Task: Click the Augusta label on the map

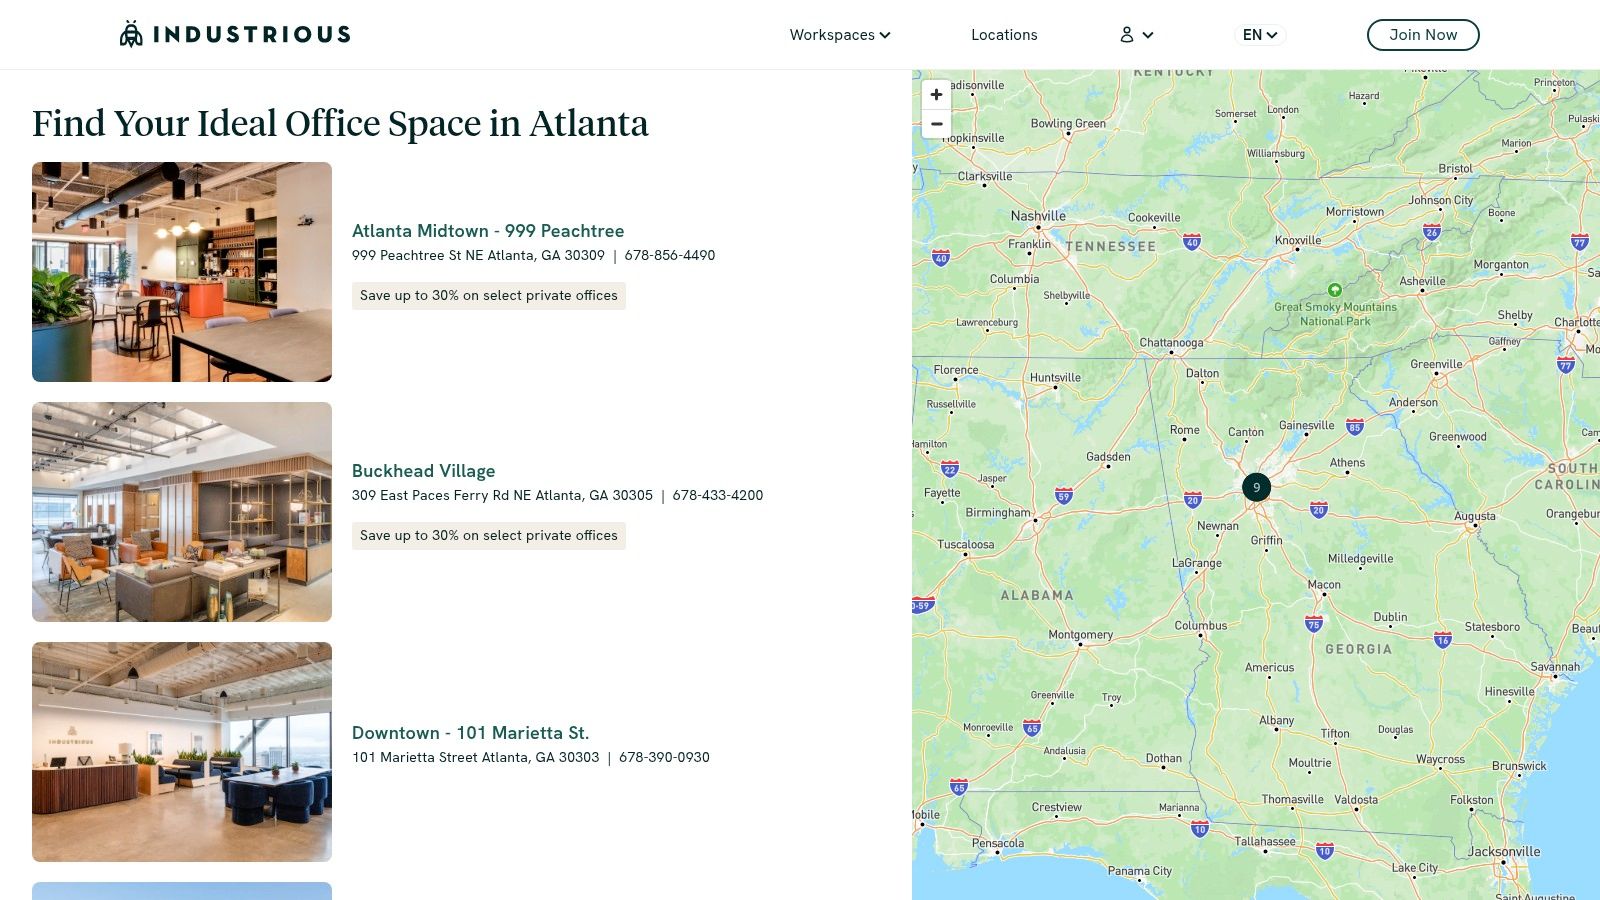Action: pos(1475,517)
